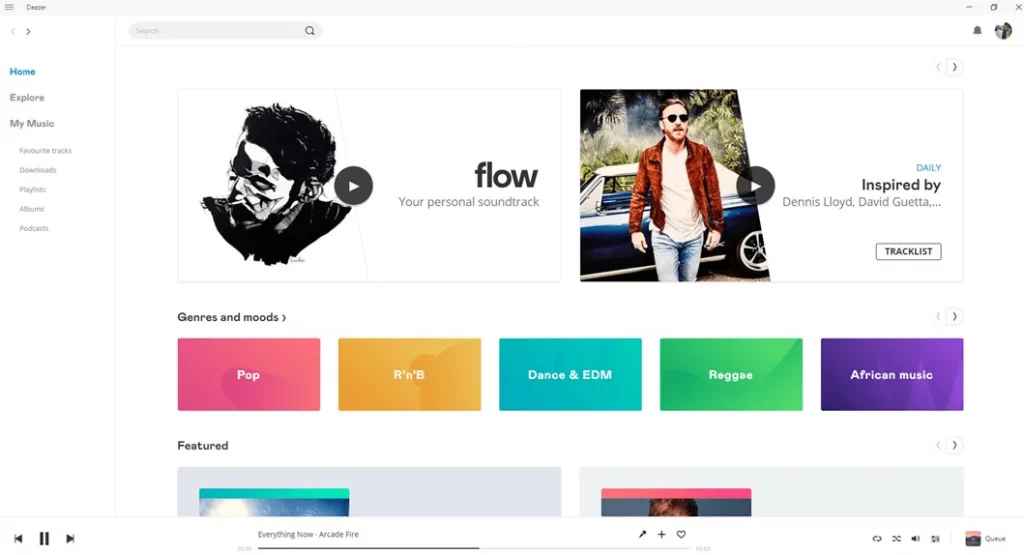Open the Dance & EDM genre tile
The image size is (1024, 555).
[570, 375]
